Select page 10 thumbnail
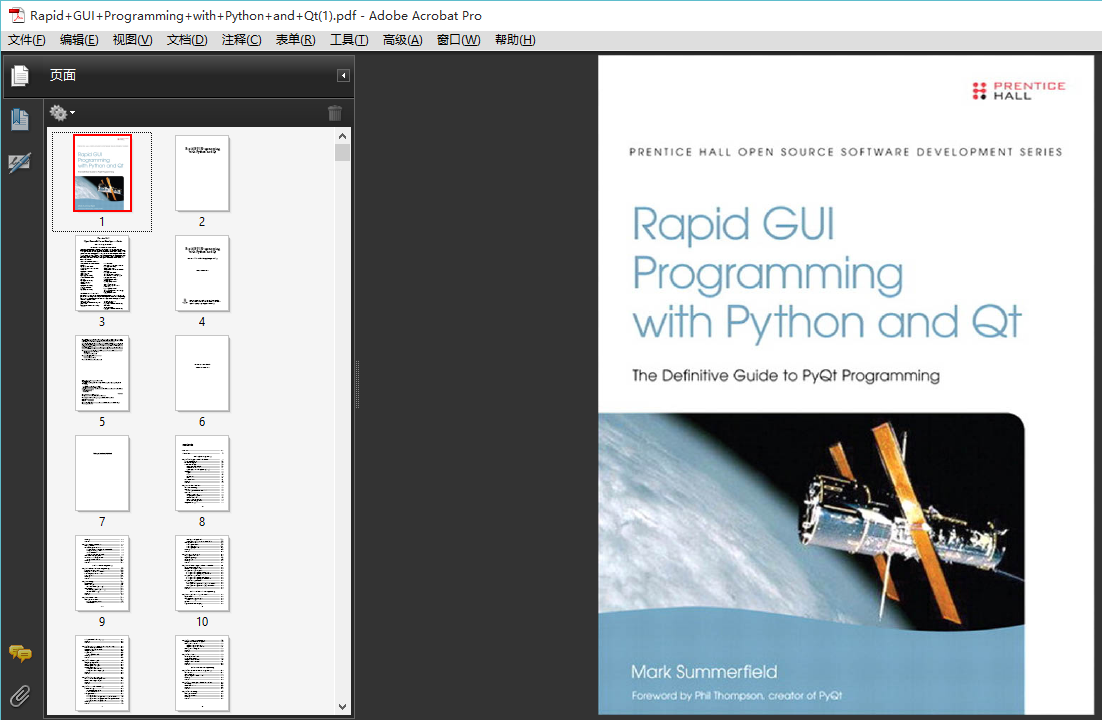Screen dimensions: 1102x720 [x=202, y=573]
